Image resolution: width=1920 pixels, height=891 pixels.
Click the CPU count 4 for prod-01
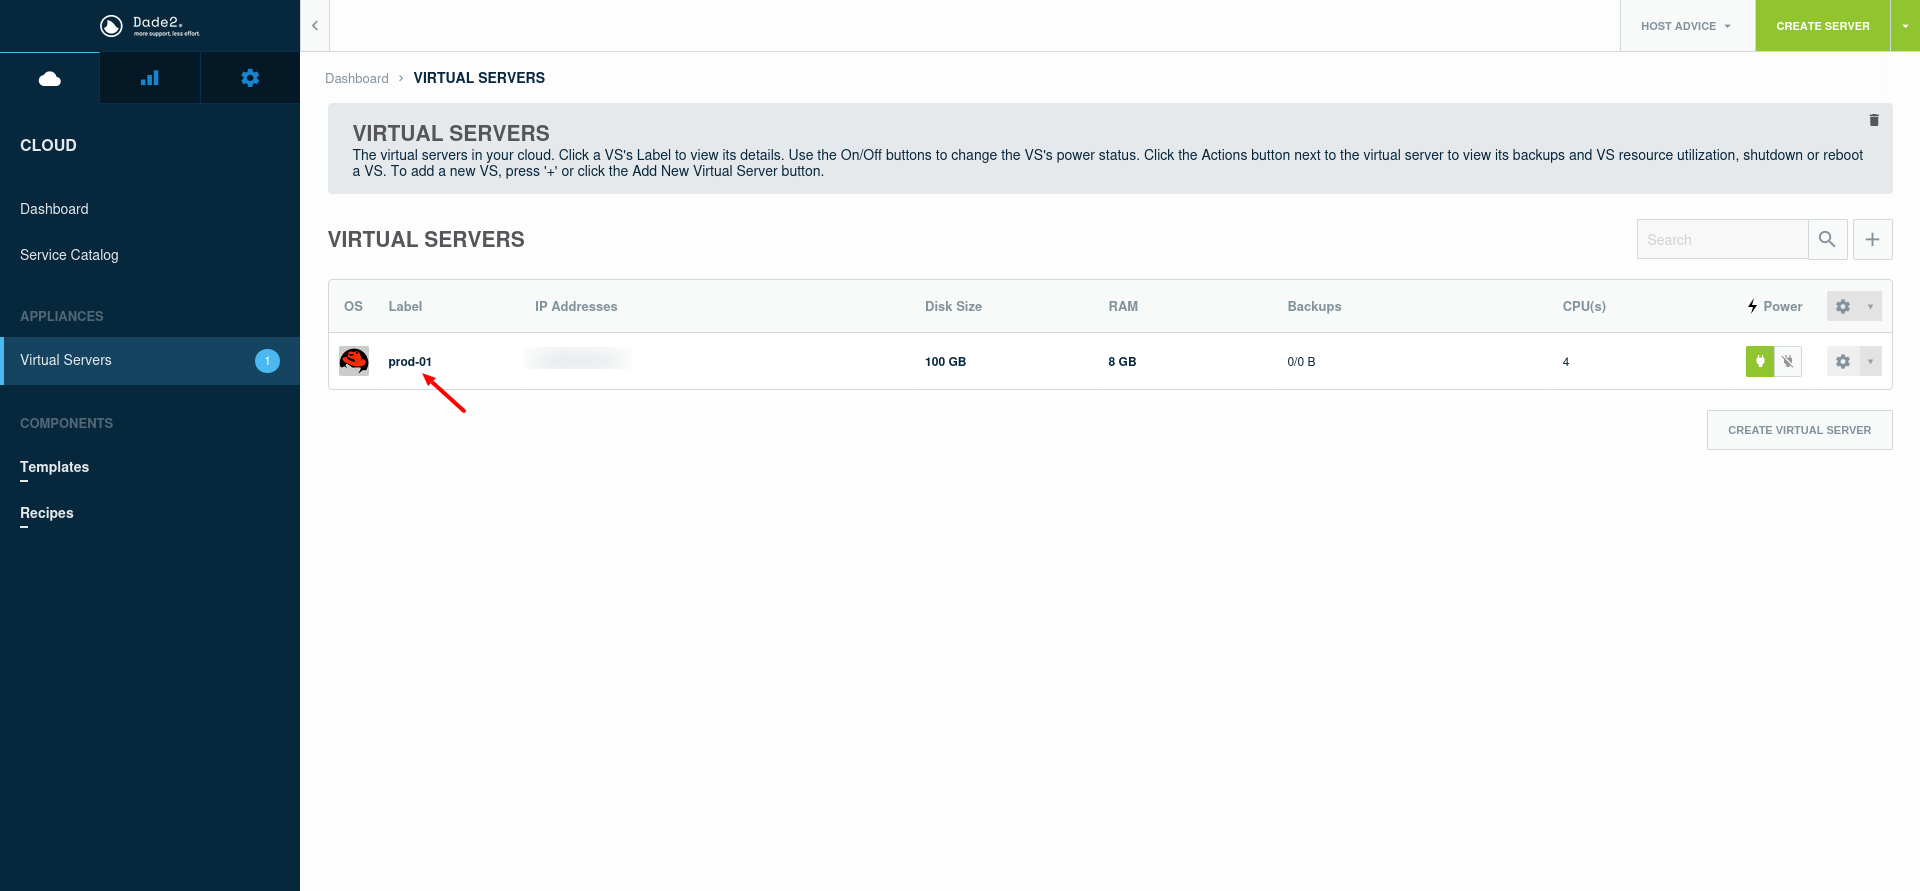[x=1566, y=362]
